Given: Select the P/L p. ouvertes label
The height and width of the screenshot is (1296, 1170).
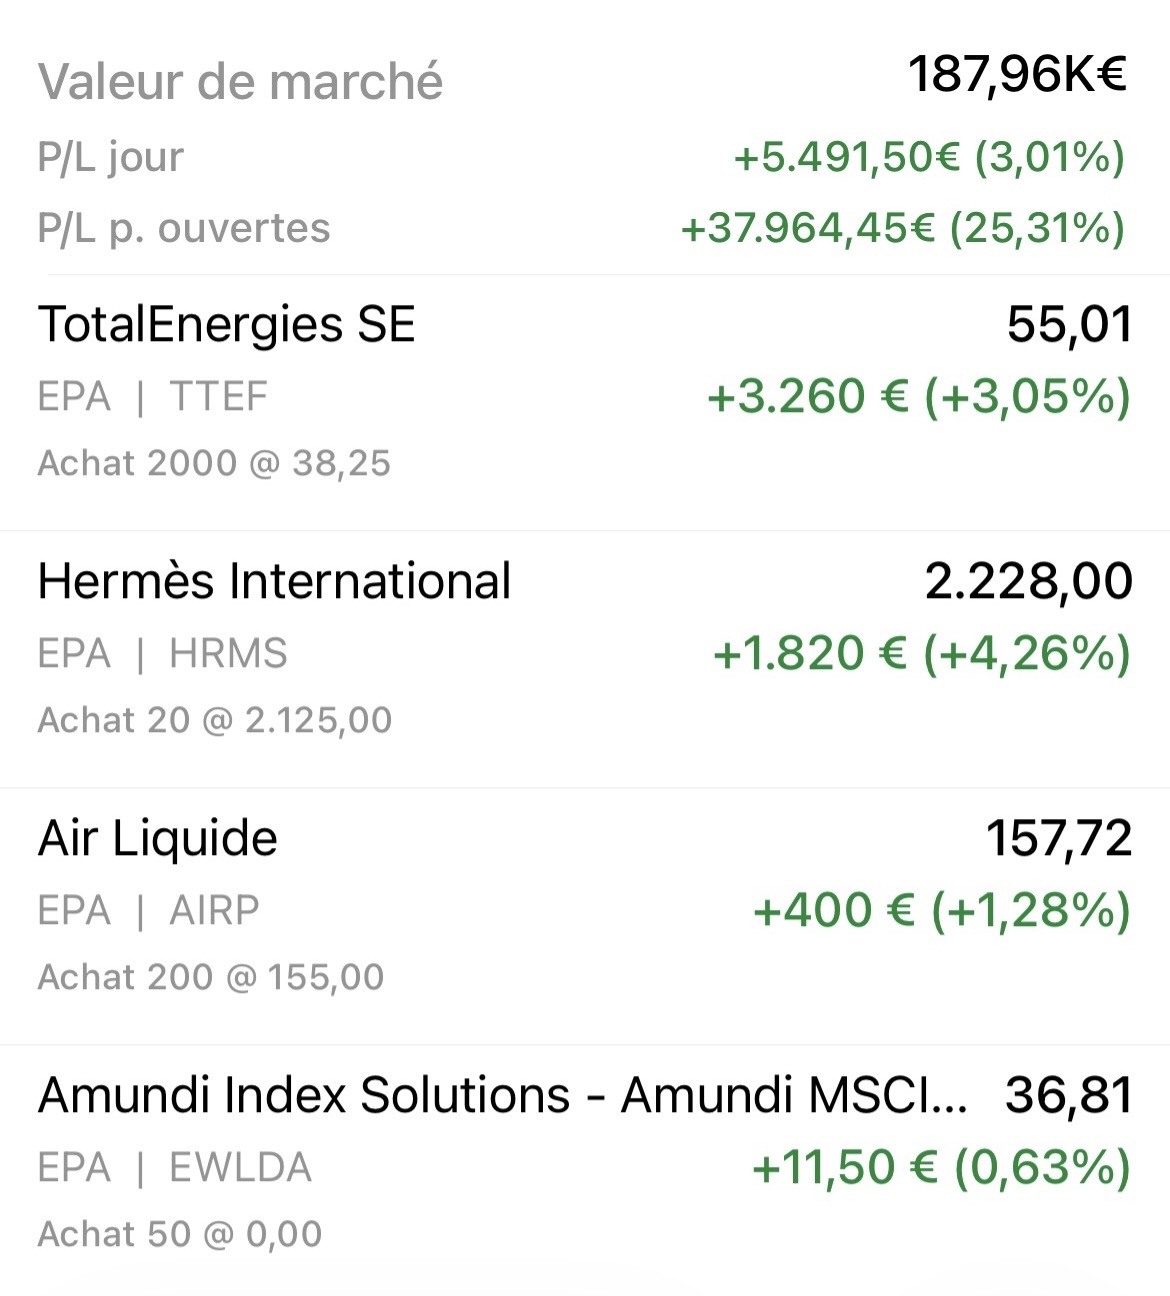Looking at the screenshot, I should 184,229.
